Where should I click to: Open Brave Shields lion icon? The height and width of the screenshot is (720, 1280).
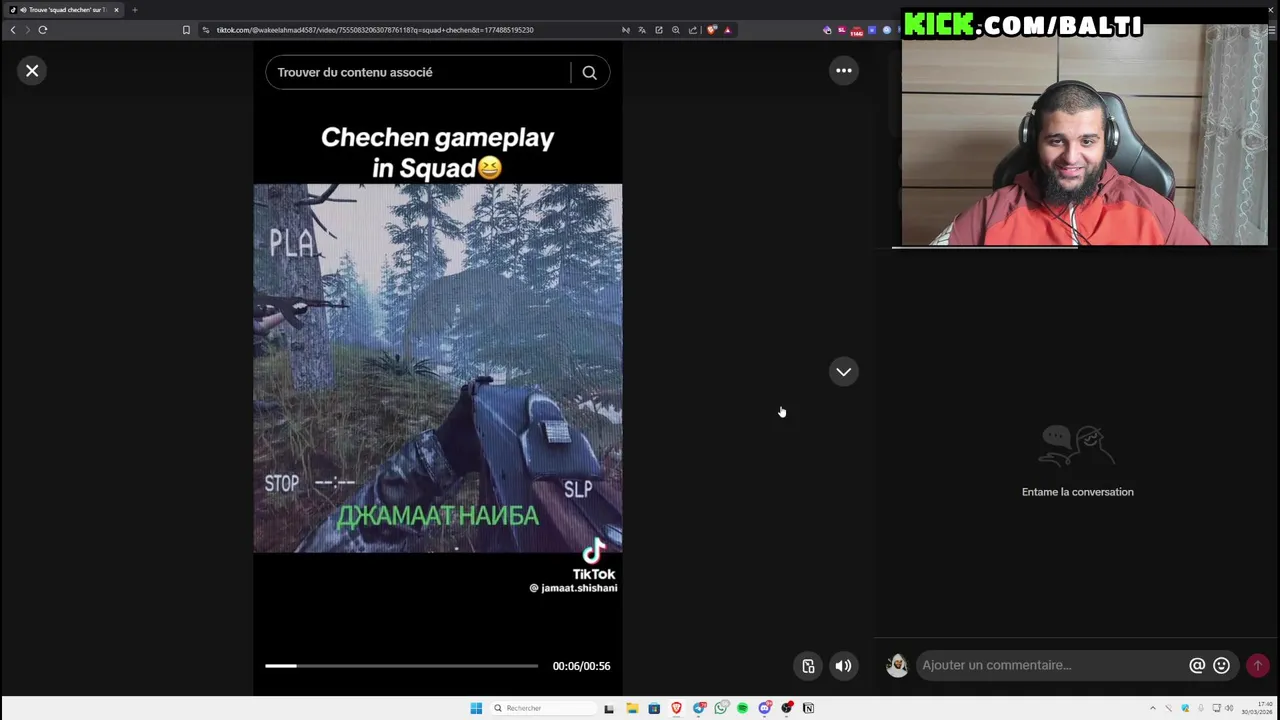tap(712, 30)
